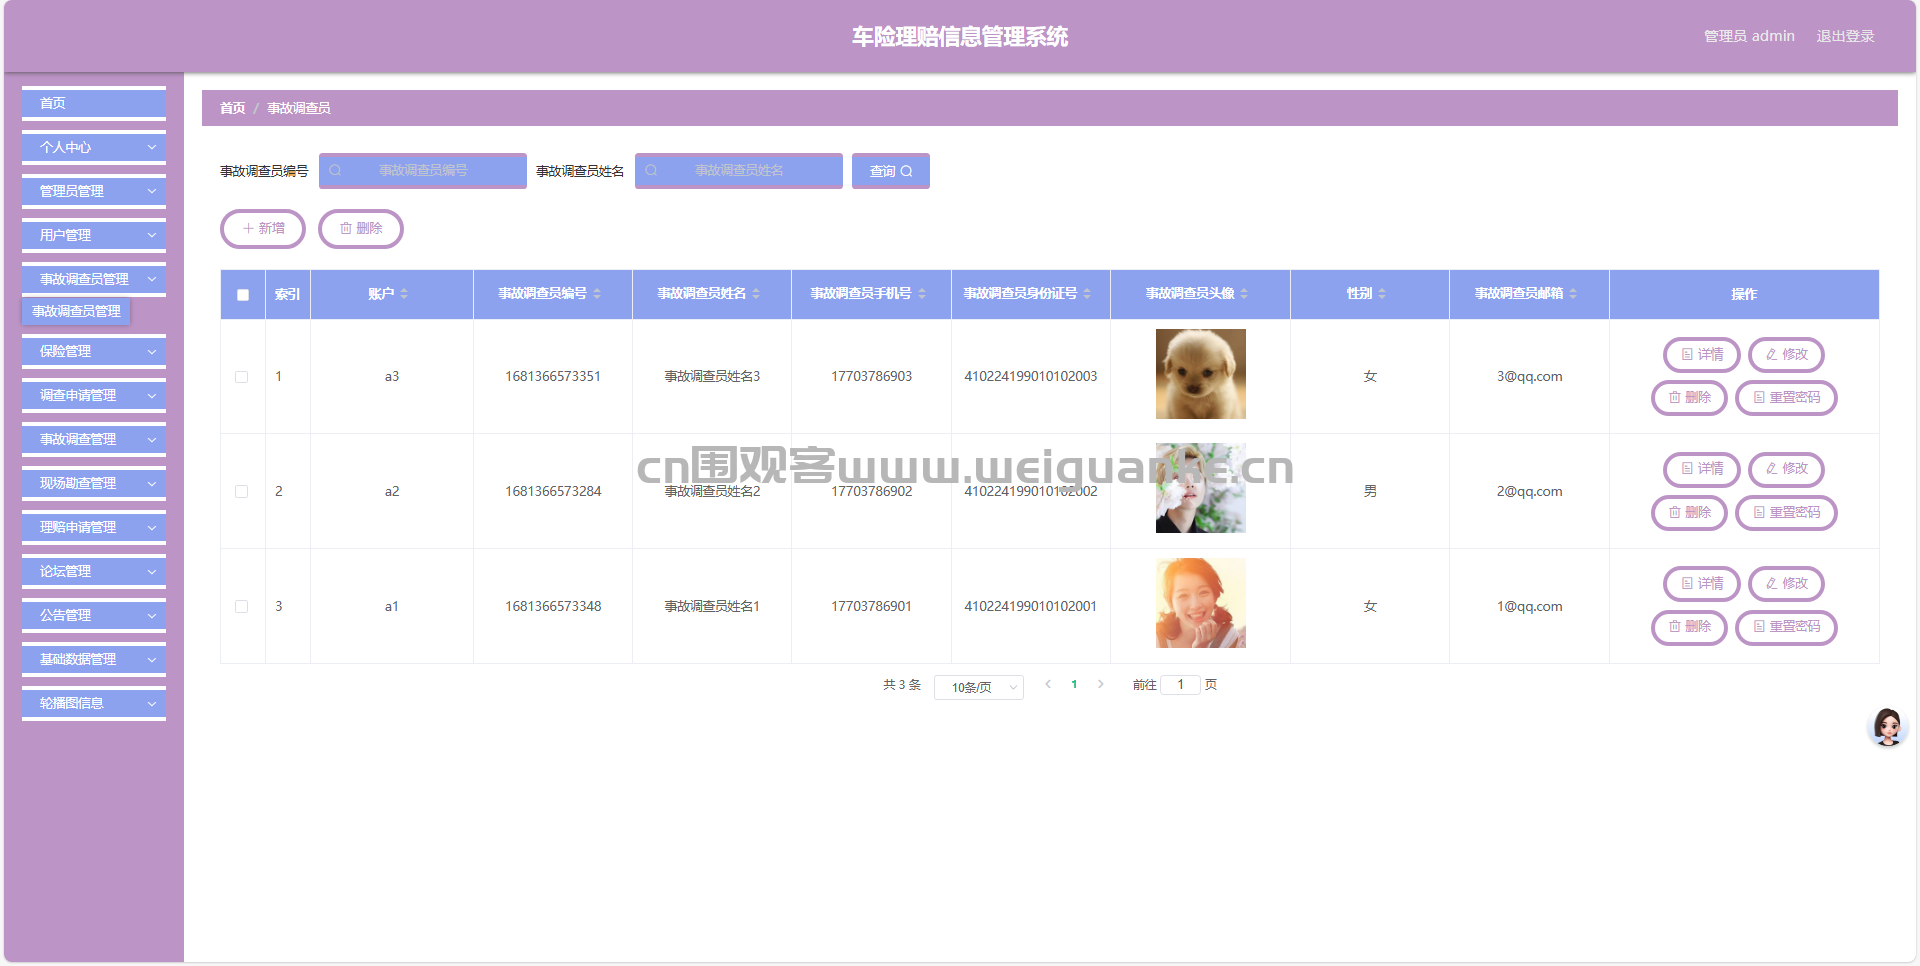1920x966 pixels.
Task: Select the 事故调查员管理 submenu item
Action: tap(76, 312)
